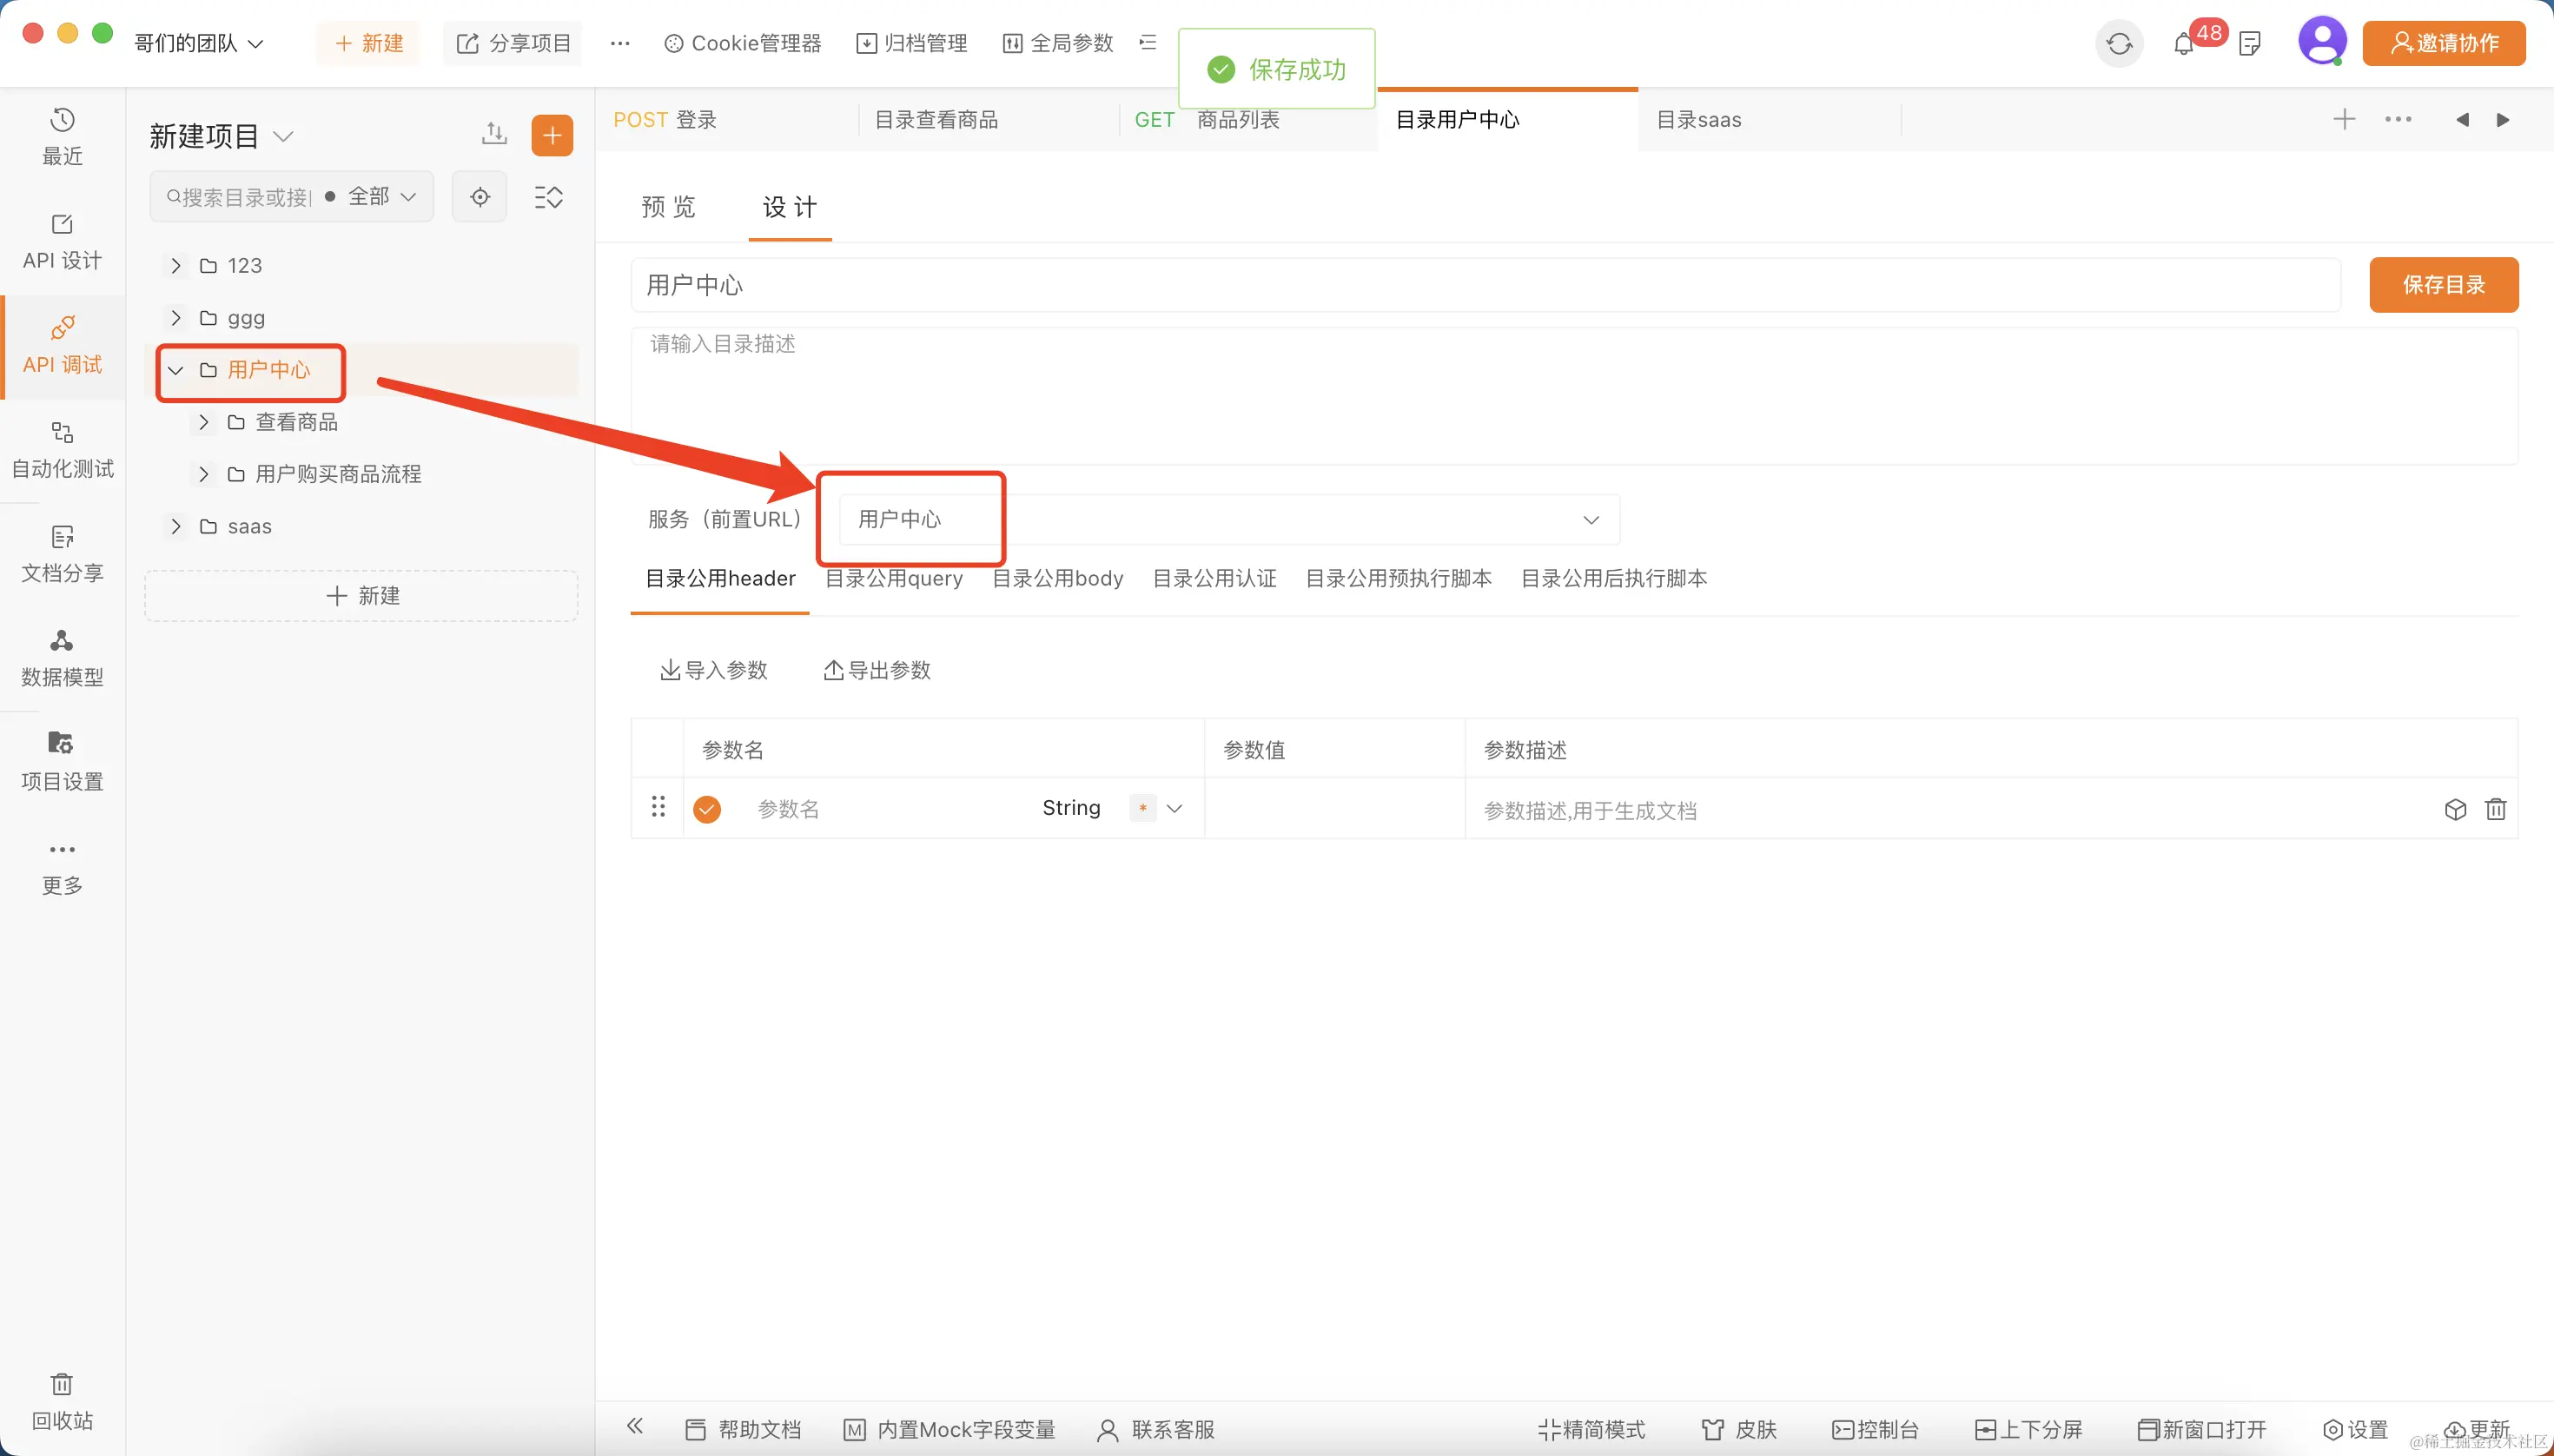The image size is (2554, 1456).
Task: Open the notification bell with 48 badge
Action: 2183,44
